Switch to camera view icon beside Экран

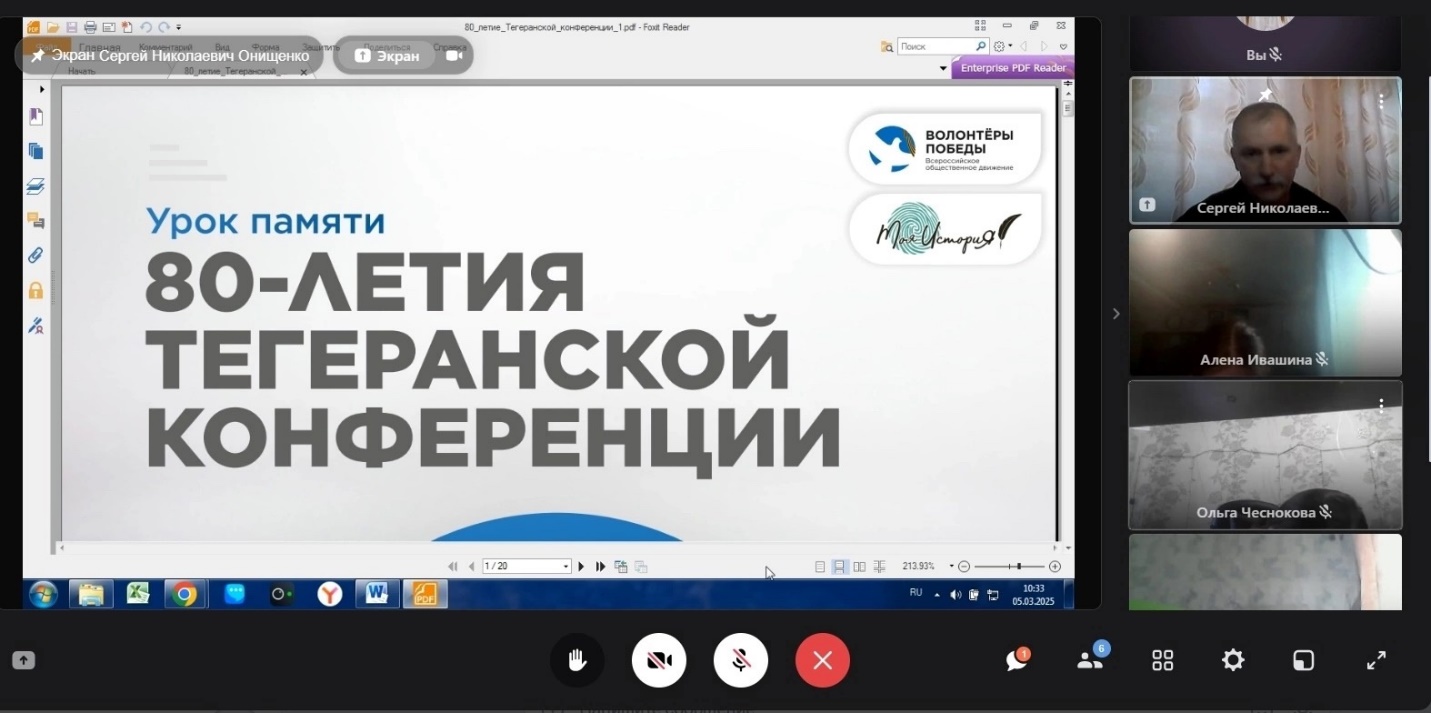pyautogui.click(x=454, y=56)
